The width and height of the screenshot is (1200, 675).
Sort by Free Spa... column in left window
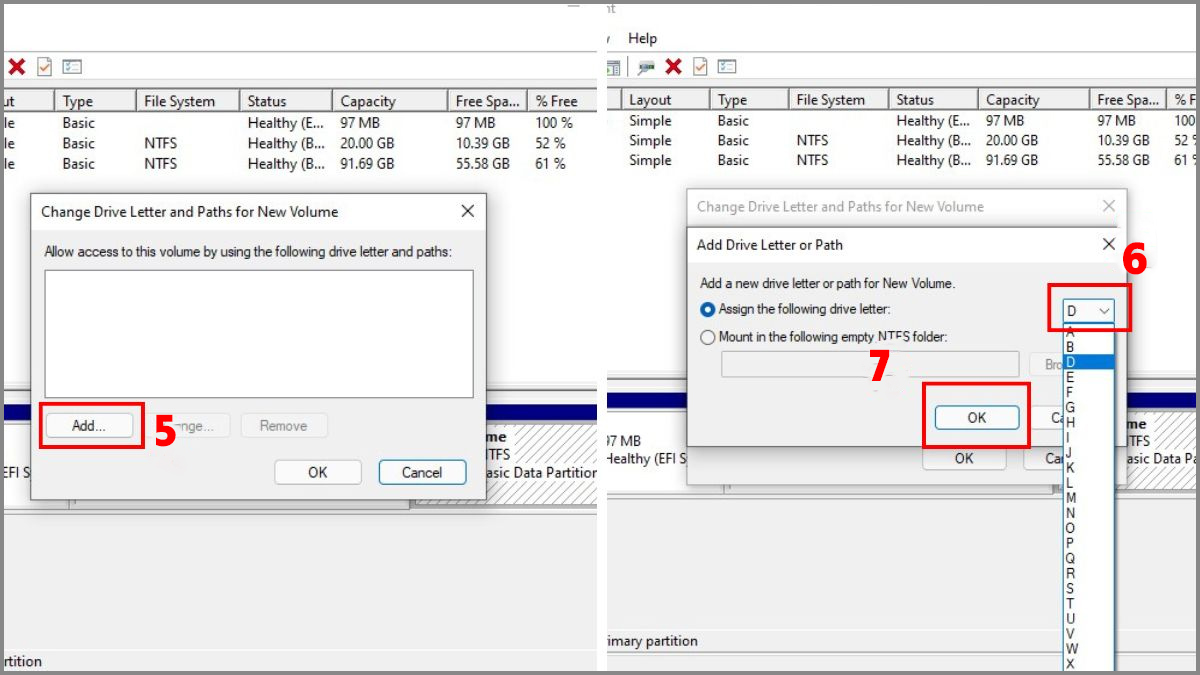487,101
